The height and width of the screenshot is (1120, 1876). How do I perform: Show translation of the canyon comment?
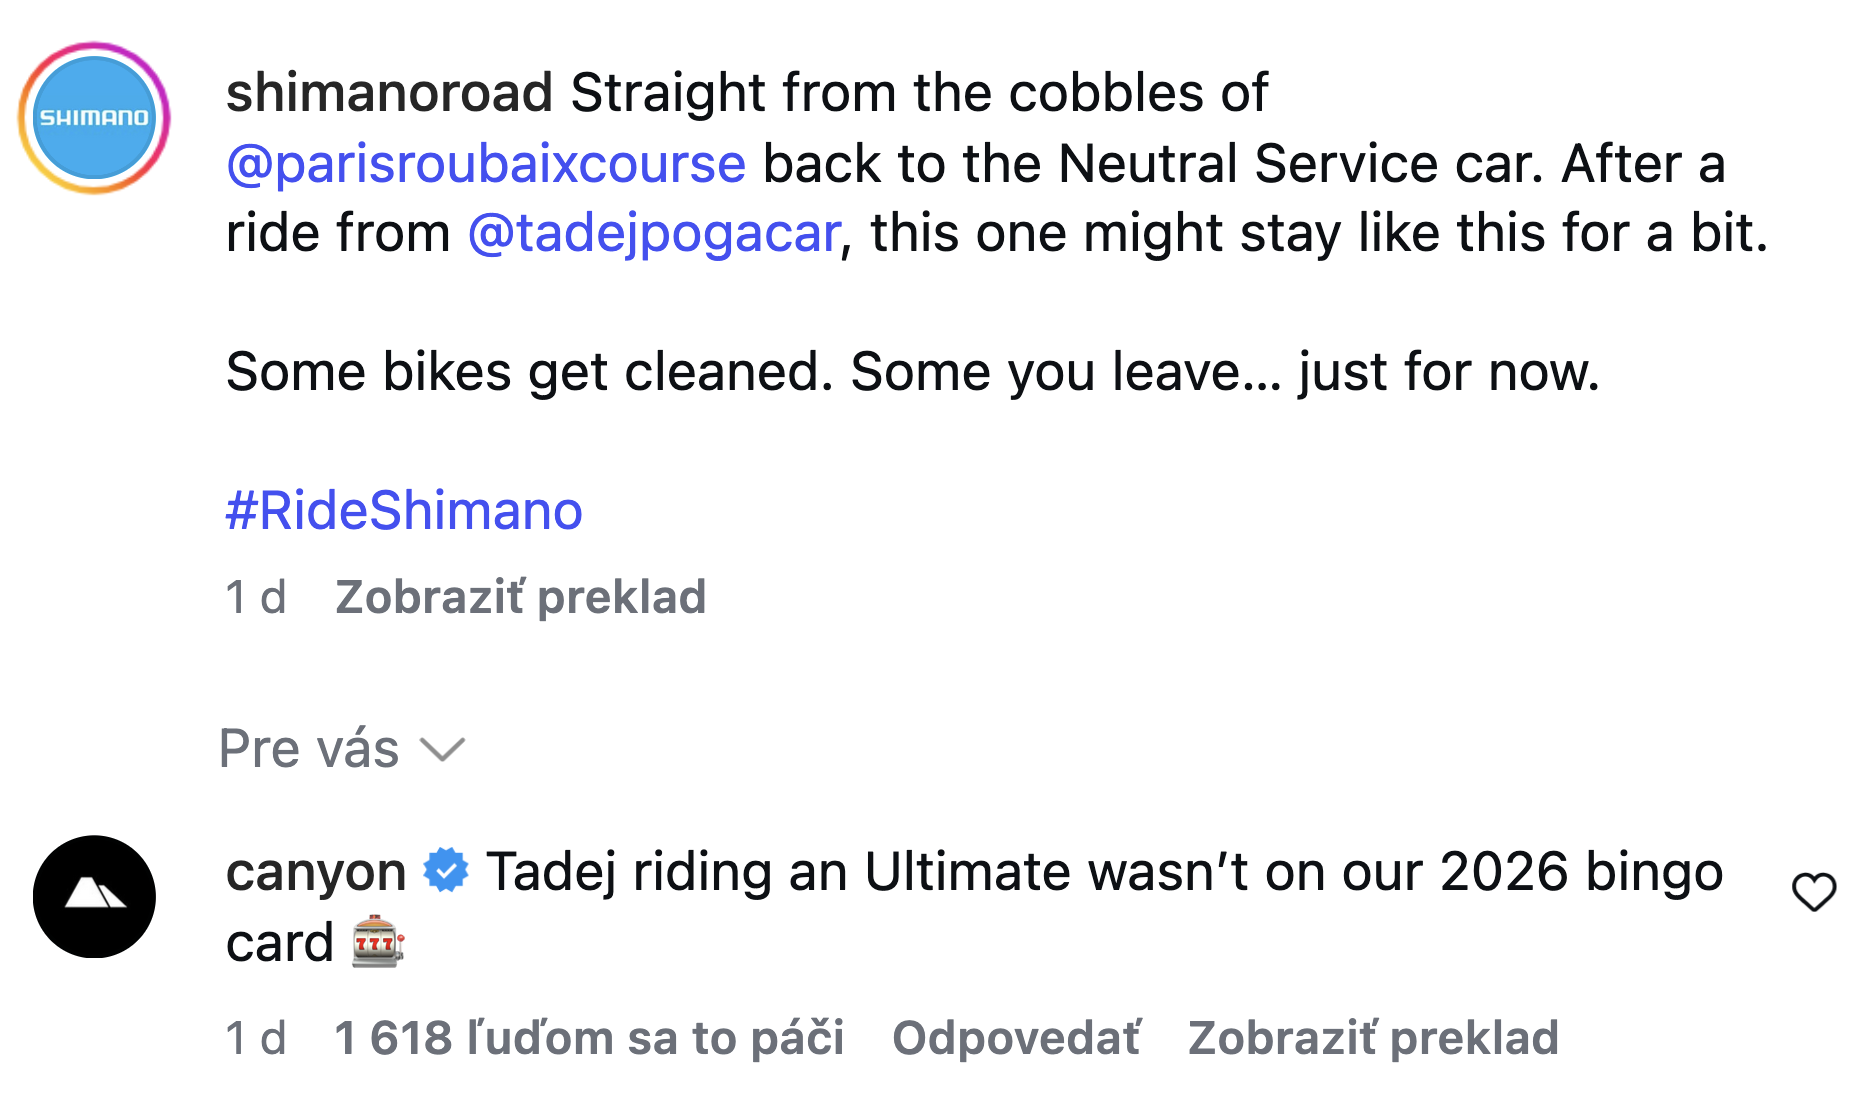coord(1373,1038)
